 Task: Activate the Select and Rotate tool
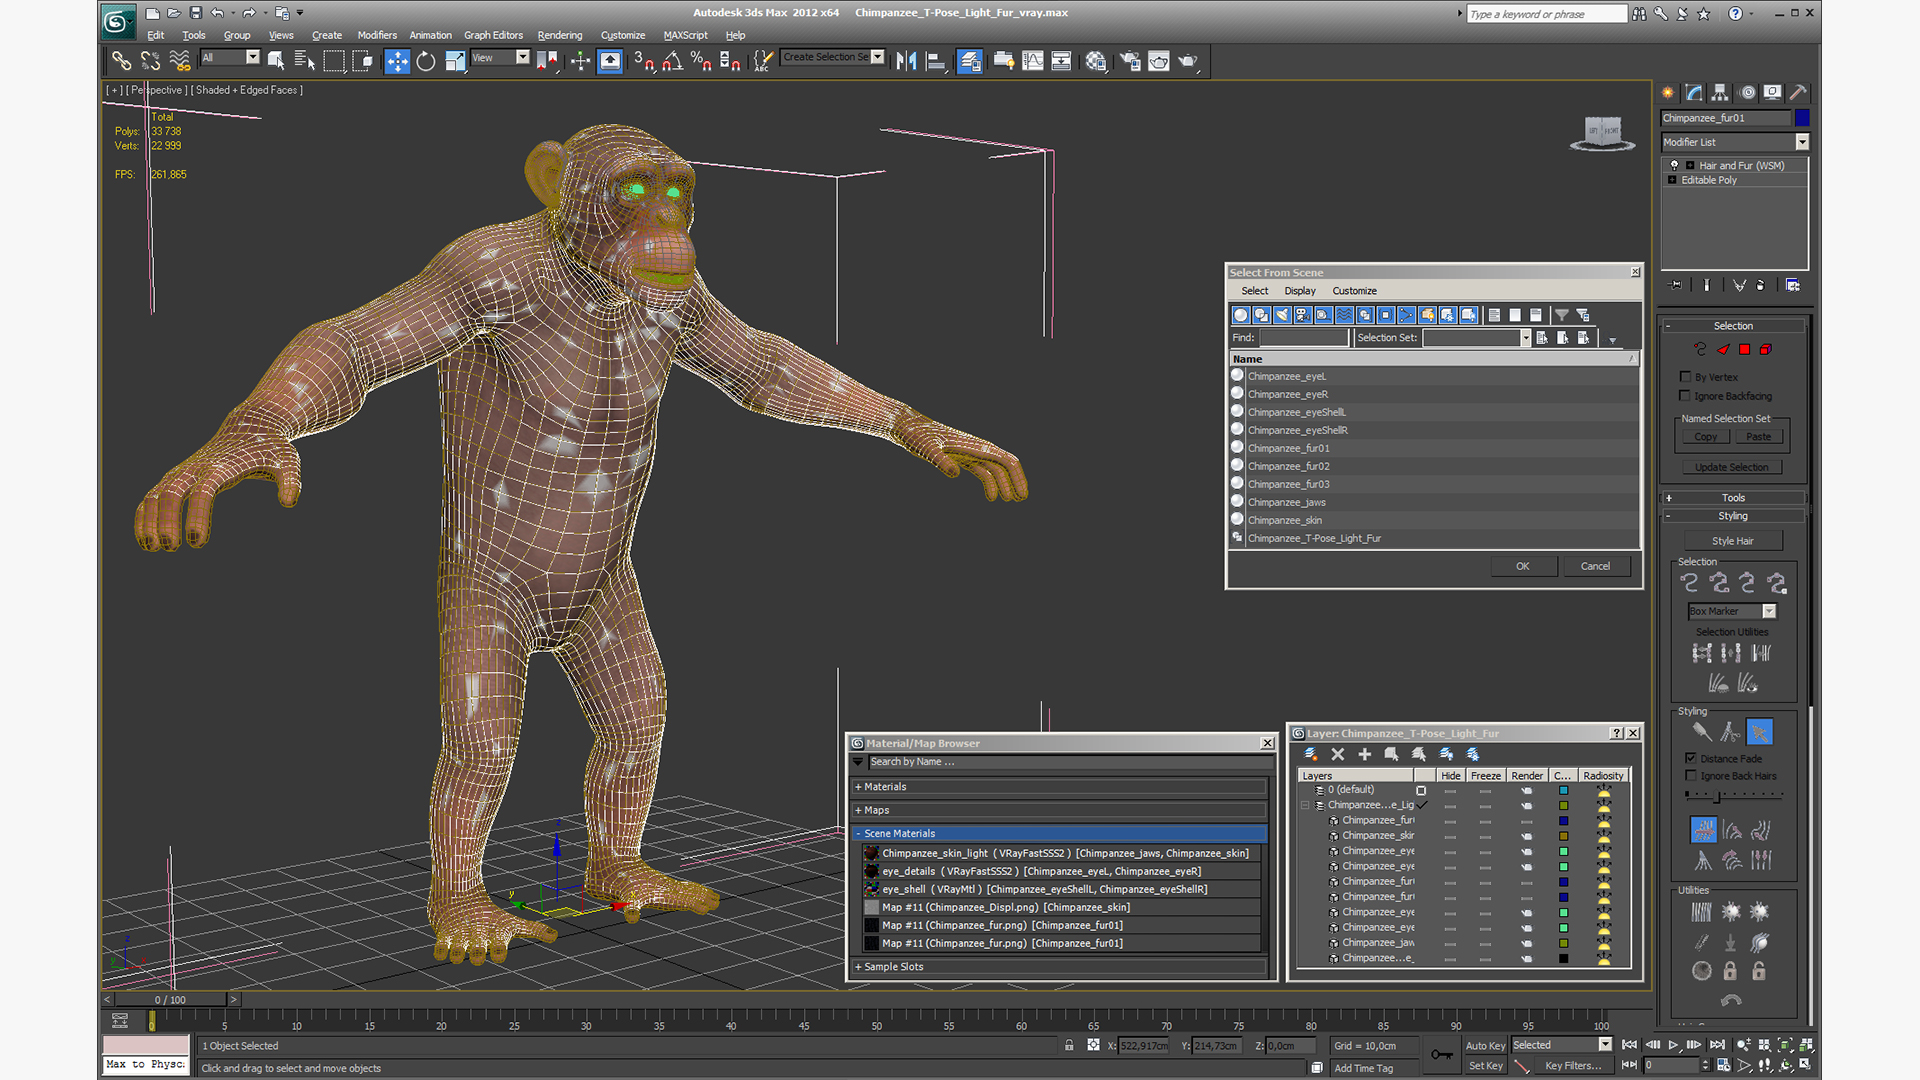click(x=426, y=62)
